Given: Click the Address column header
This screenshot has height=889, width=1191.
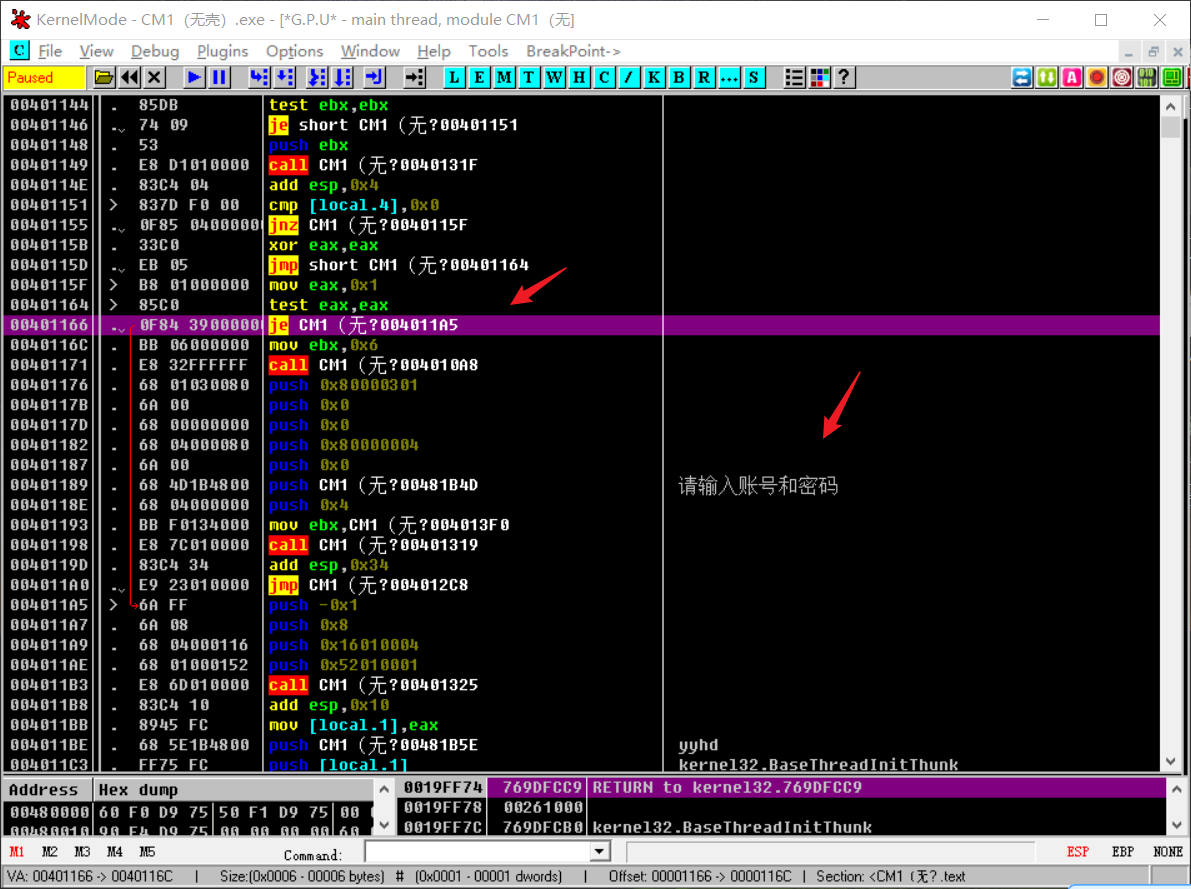Looking at the screenshot, I should [43, 790].
